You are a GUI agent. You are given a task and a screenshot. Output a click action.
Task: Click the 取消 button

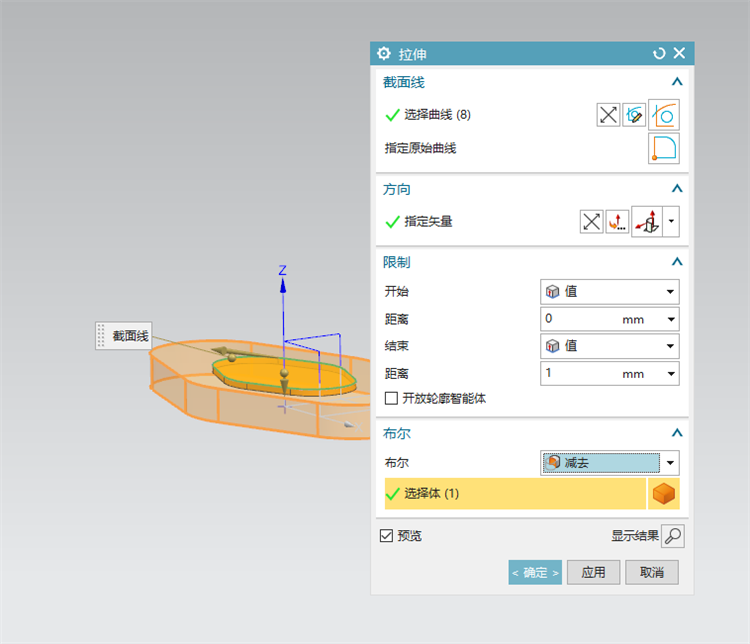pyautogui.click(x=652, y=572)
